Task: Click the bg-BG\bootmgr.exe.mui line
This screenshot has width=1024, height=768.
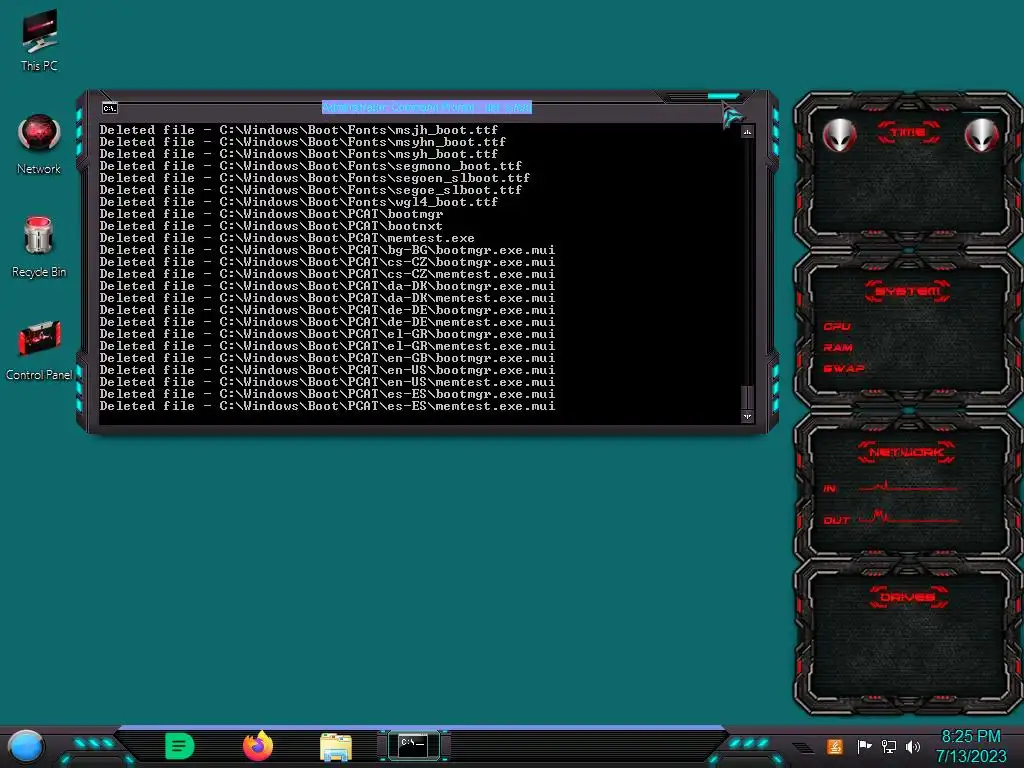Action: (327, 249)
